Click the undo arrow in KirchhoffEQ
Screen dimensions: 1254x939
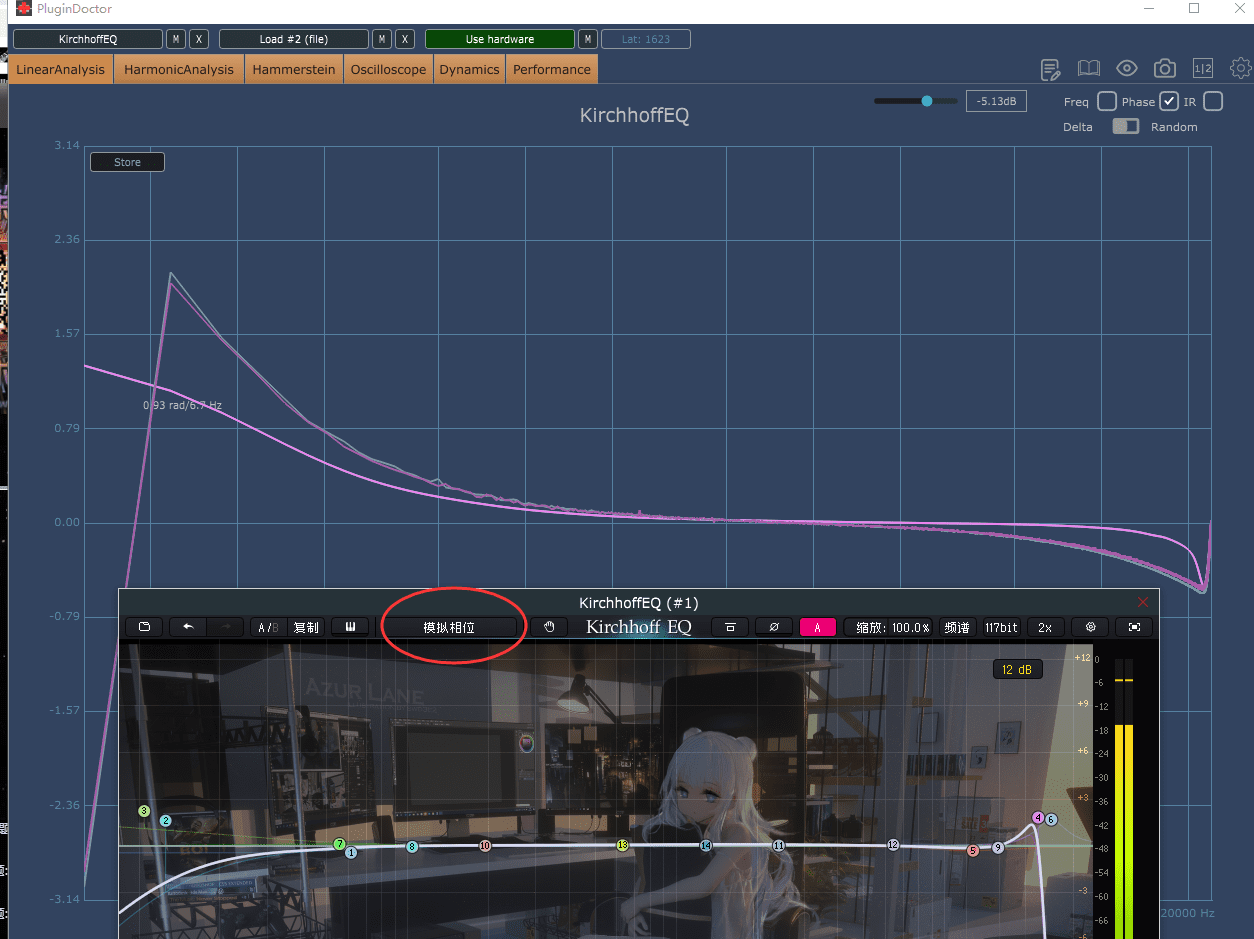pos(188,627)
